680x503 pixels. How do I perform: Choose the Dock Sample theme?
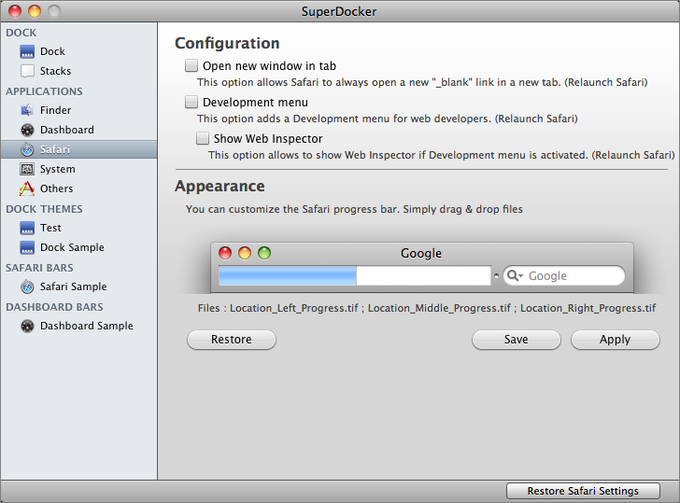point(72,247)
